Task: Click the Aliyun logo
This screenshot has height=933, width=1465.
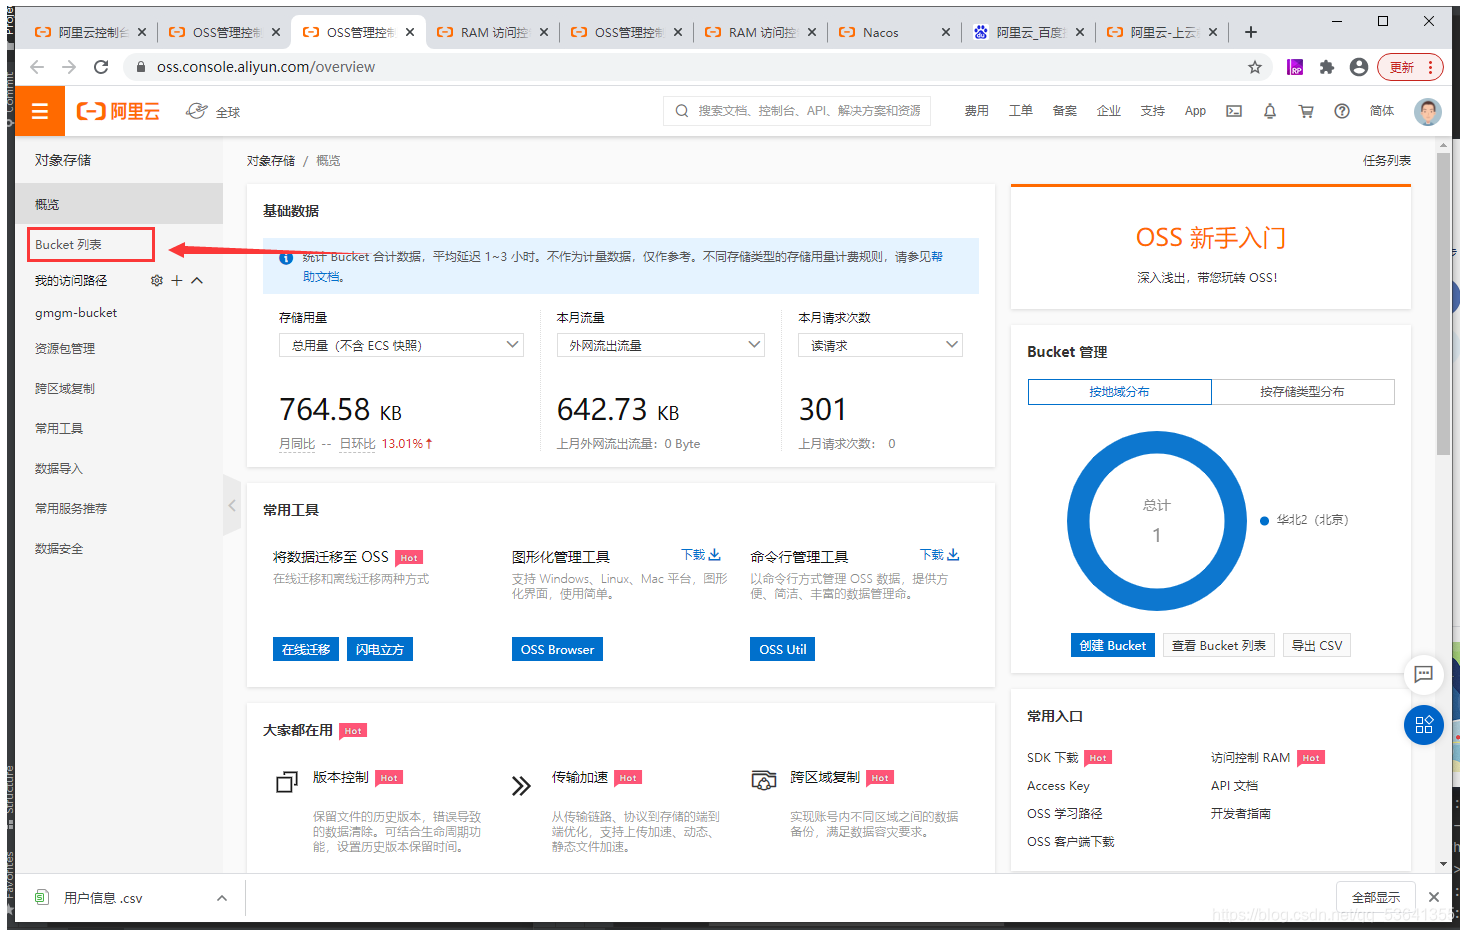Action: click(118, 111)
